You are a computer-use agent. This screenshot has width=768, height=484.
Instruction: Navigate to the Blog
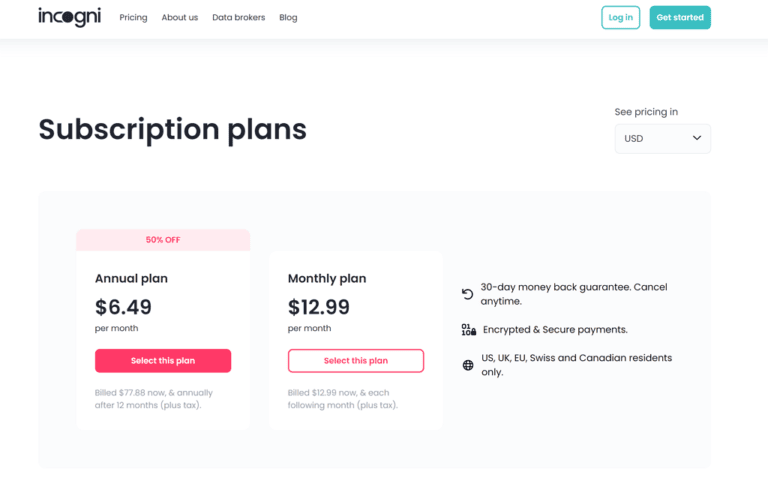click(x=288, y=18)
